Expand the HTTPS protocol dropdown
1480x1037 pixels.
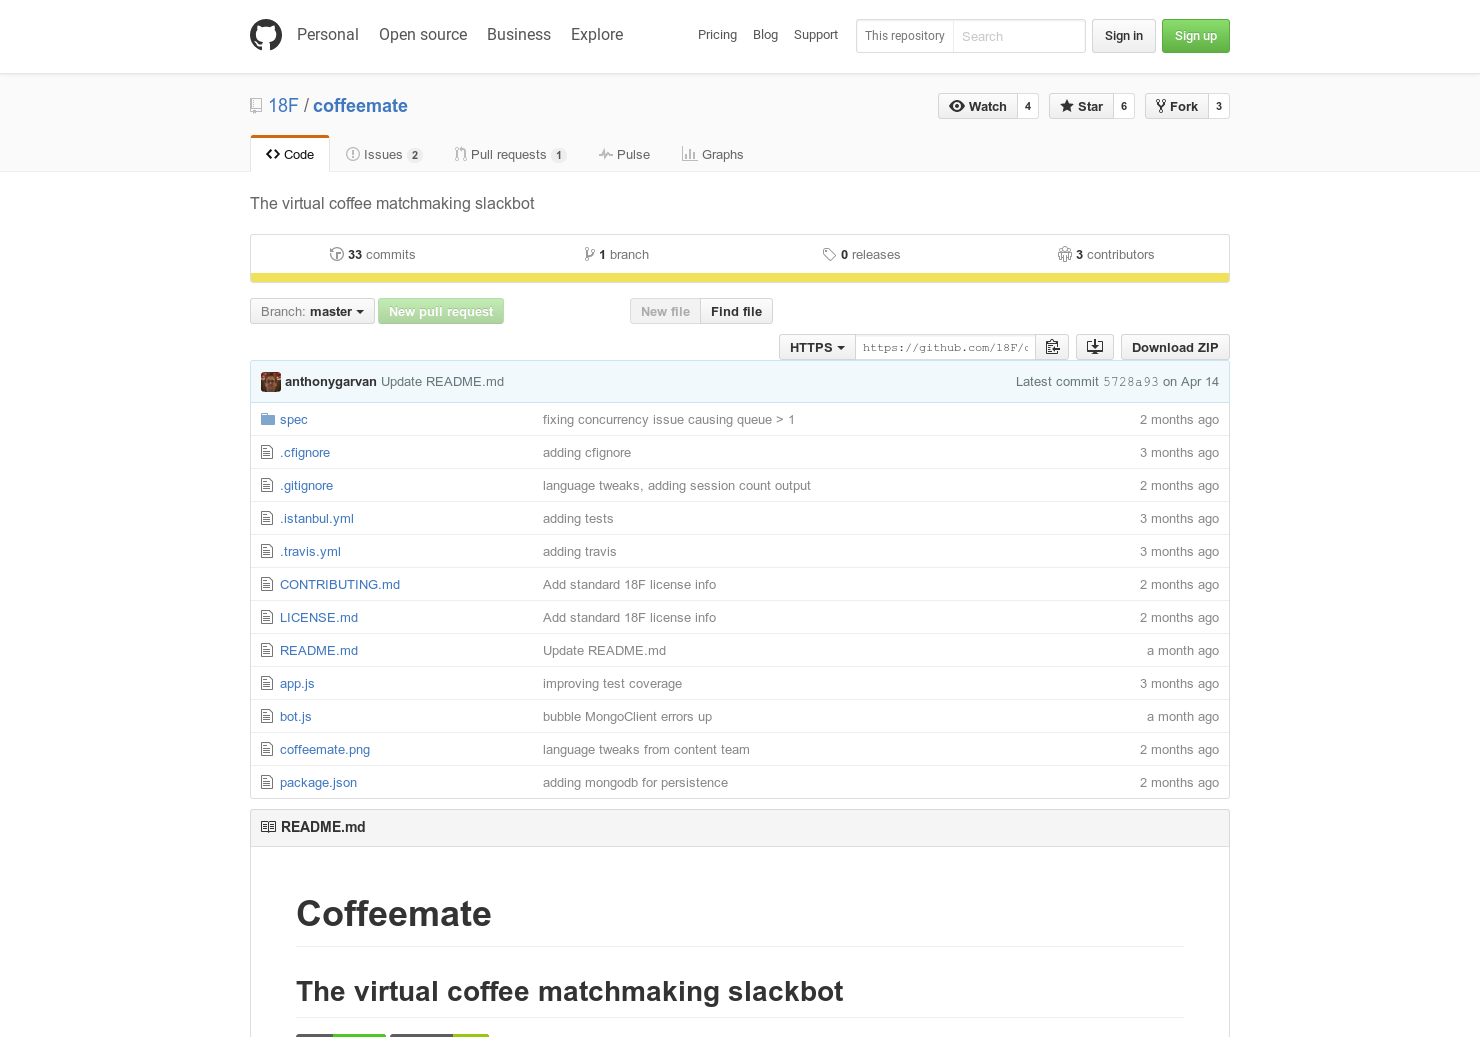pos(817,347)
